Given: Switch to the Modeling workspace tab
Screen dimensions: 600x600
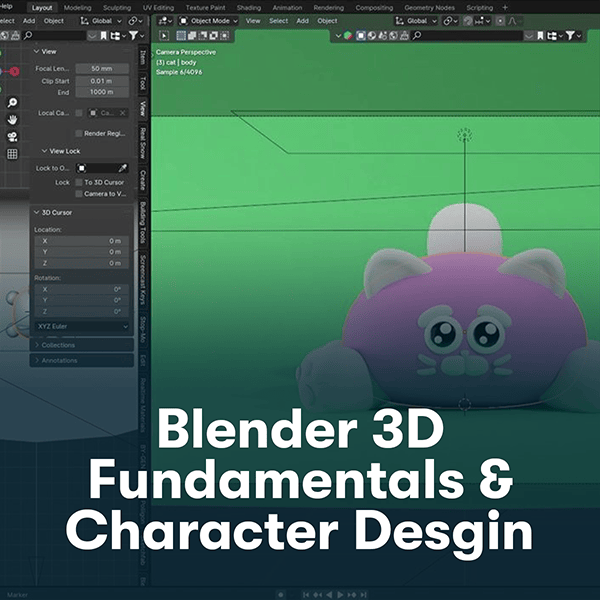Looking at the screenshot, I should 77,8.
